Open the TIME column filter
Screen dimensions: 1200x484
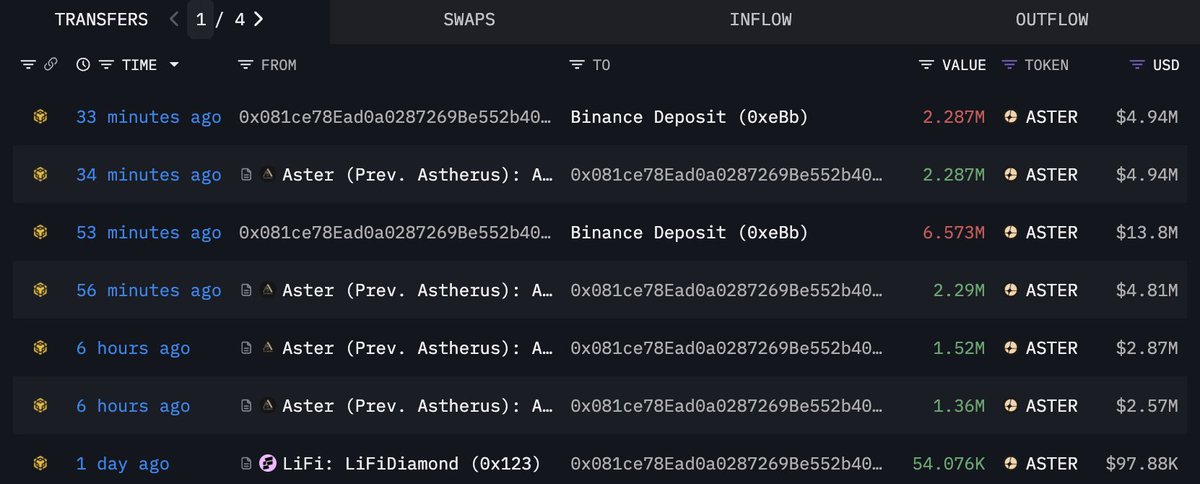pyautogui.click(x=107, y=65)
